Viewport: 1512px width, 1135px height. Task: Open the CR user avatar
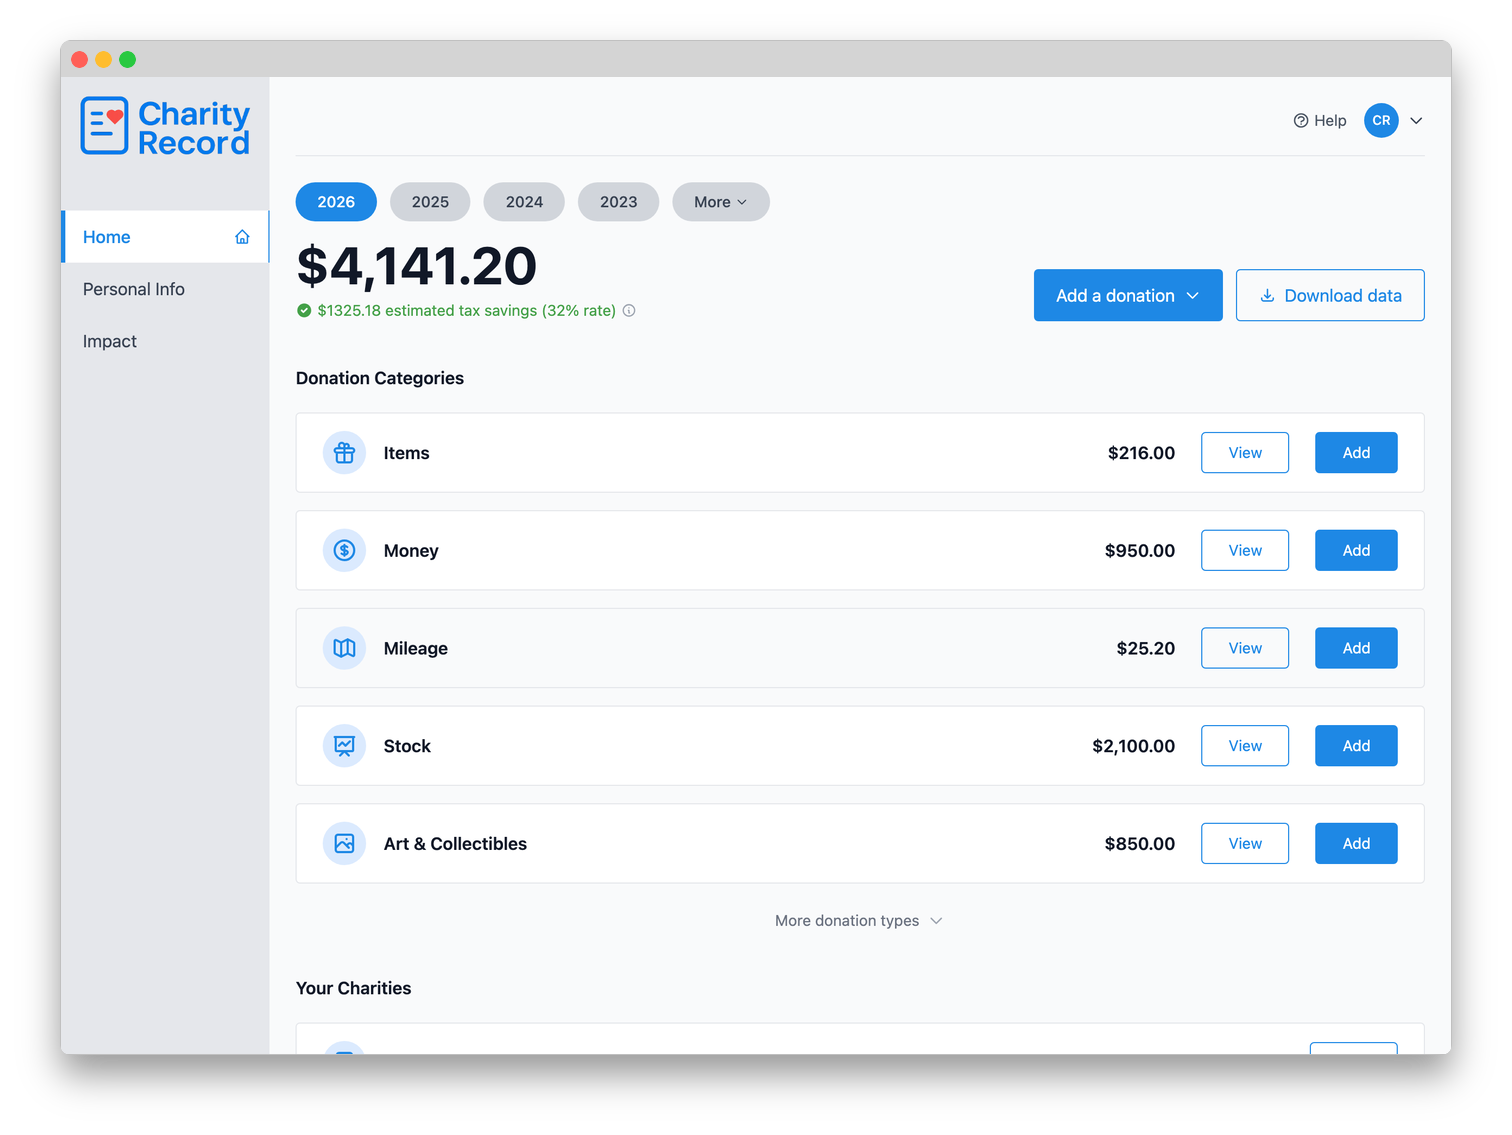(x=1381, y=121)
